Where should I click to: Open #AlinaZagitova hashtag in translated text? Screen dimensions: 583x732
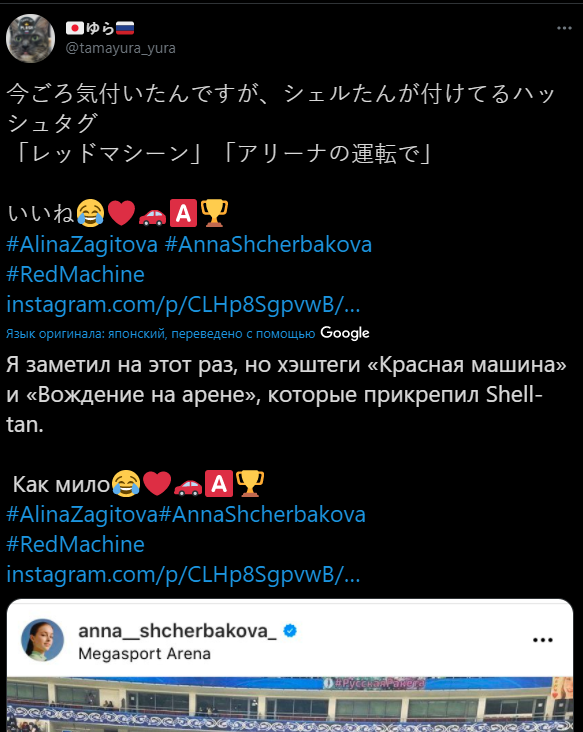tap(82, 514)
